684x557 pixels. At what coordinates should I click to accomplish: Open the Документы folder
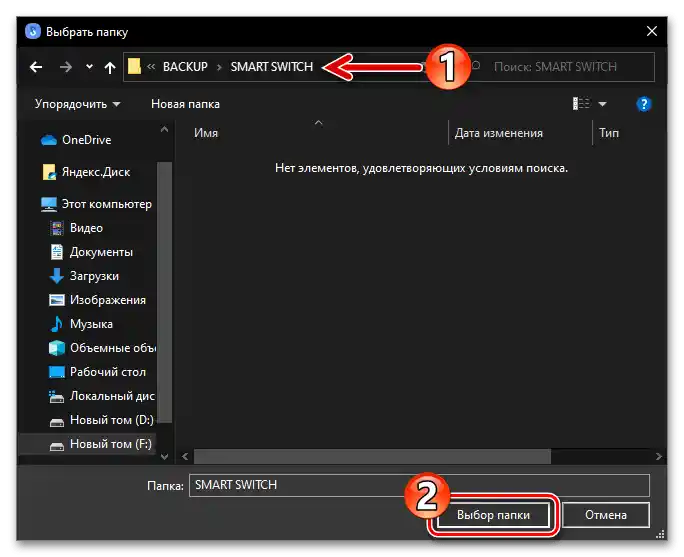coord(101,252)
